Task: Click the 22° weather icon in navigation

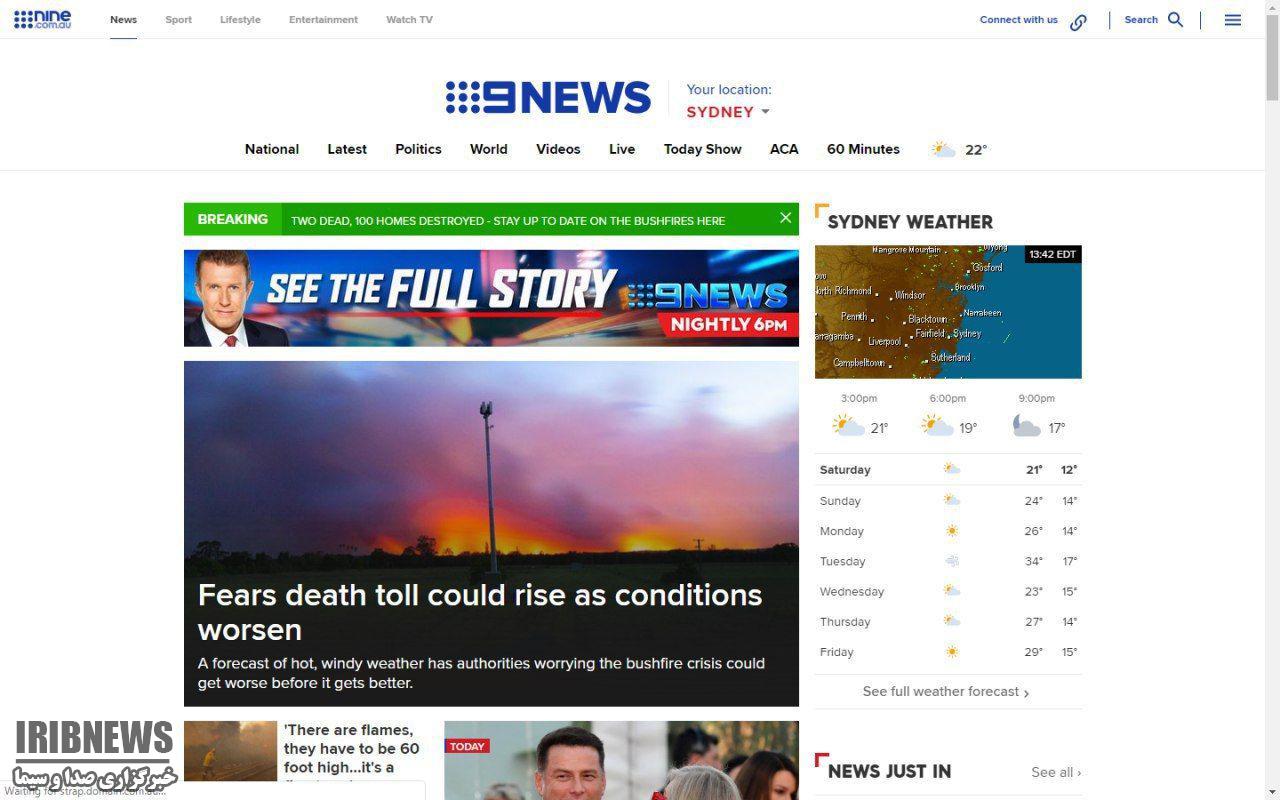Action: click(943, 149)
